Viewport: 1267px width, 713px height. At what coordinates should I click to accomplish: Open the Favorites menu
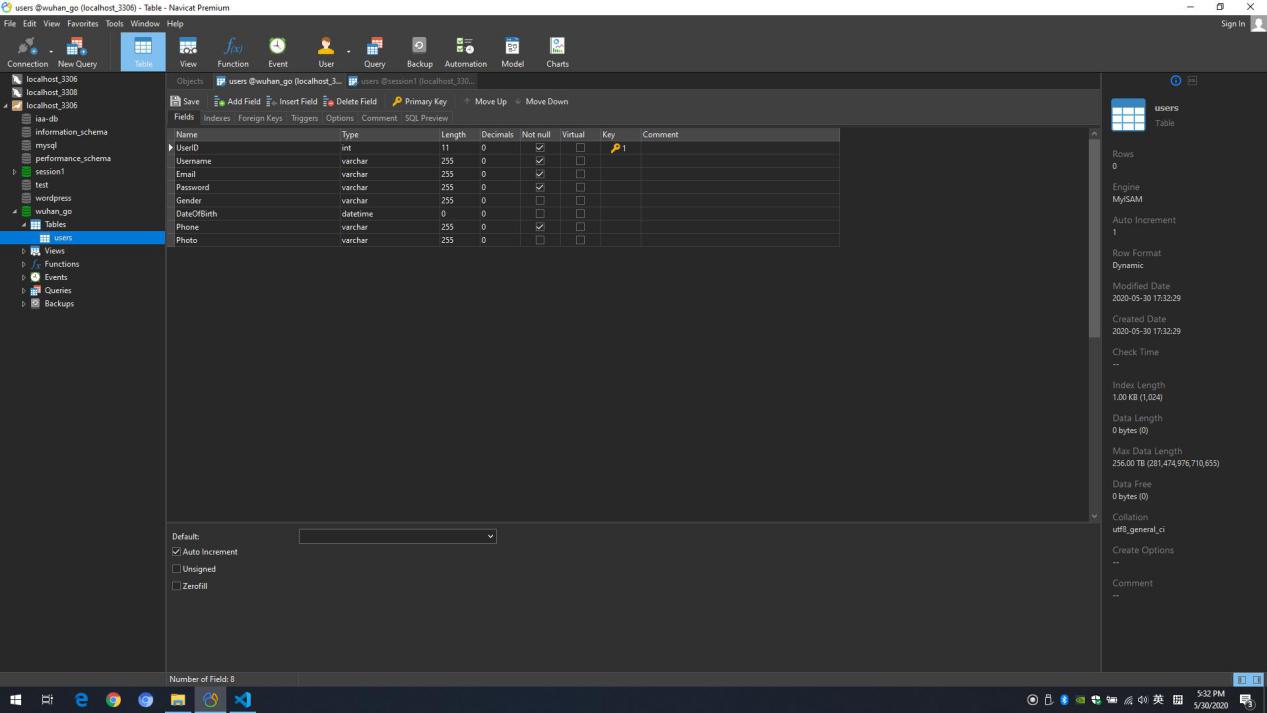[83, 23]
